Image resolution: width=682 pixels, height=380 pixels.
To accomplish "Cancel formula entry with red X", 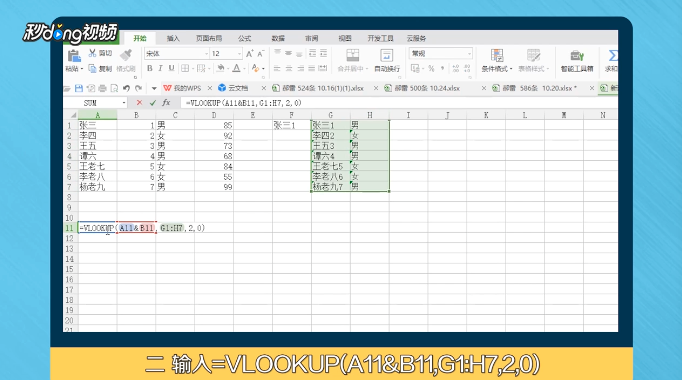I will point(139,103).
